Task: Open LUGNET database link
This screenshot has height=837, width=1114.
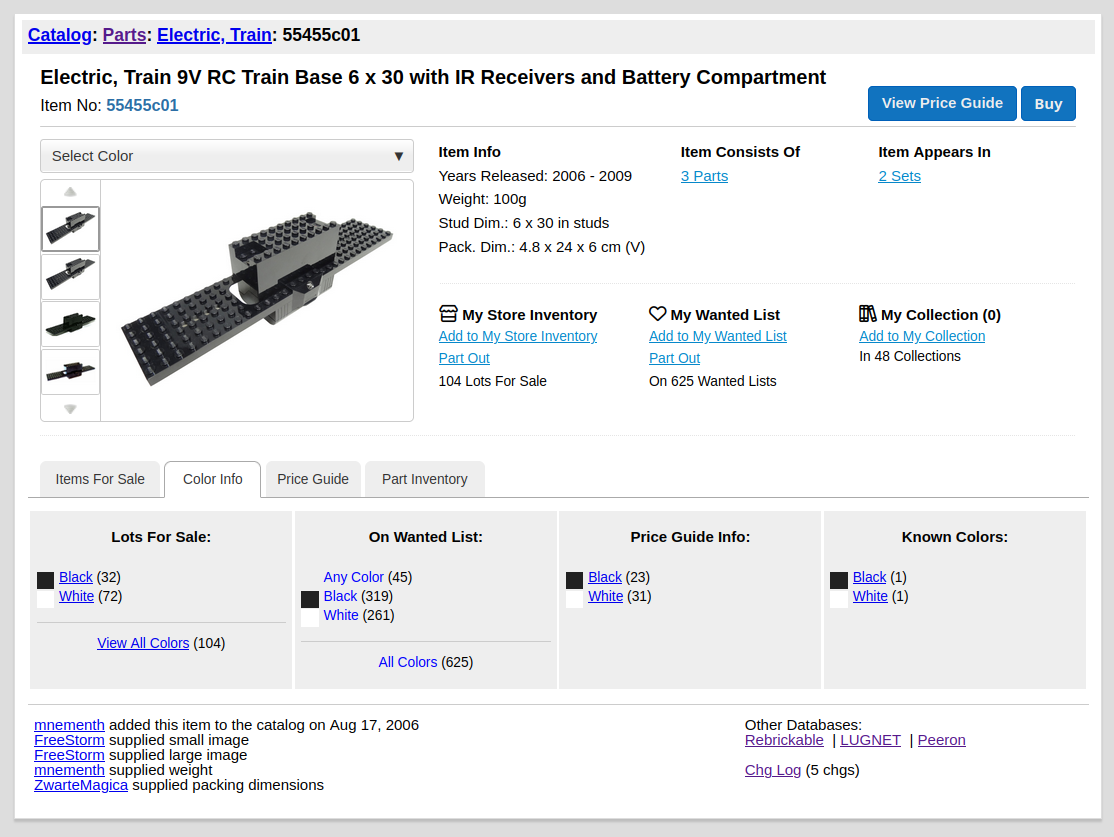Action: pyautogui.click(x=870, y=740)
